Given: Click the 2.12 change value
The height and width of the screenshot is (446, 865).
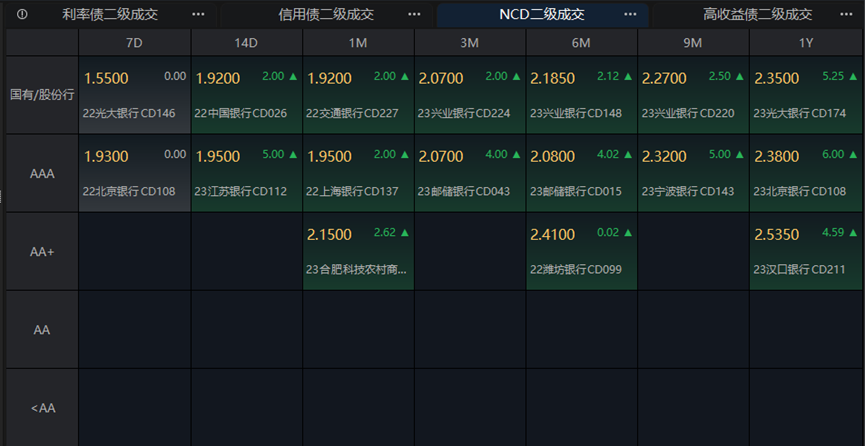Looking at the screenshot, I should point(608,76).
